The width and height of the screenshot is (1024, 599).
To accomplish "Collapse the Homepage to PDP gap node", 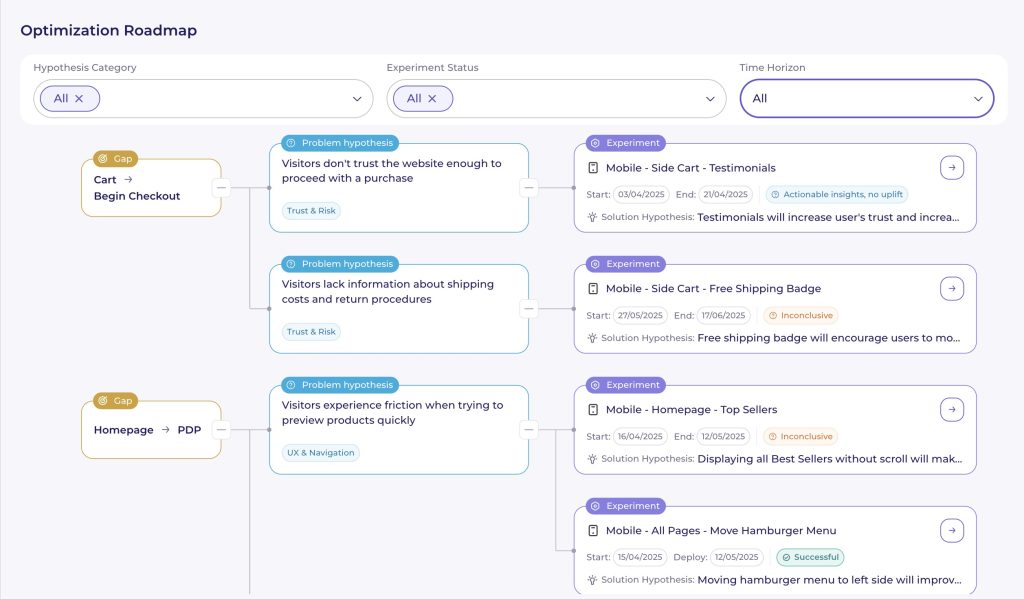I will point(221,430).
